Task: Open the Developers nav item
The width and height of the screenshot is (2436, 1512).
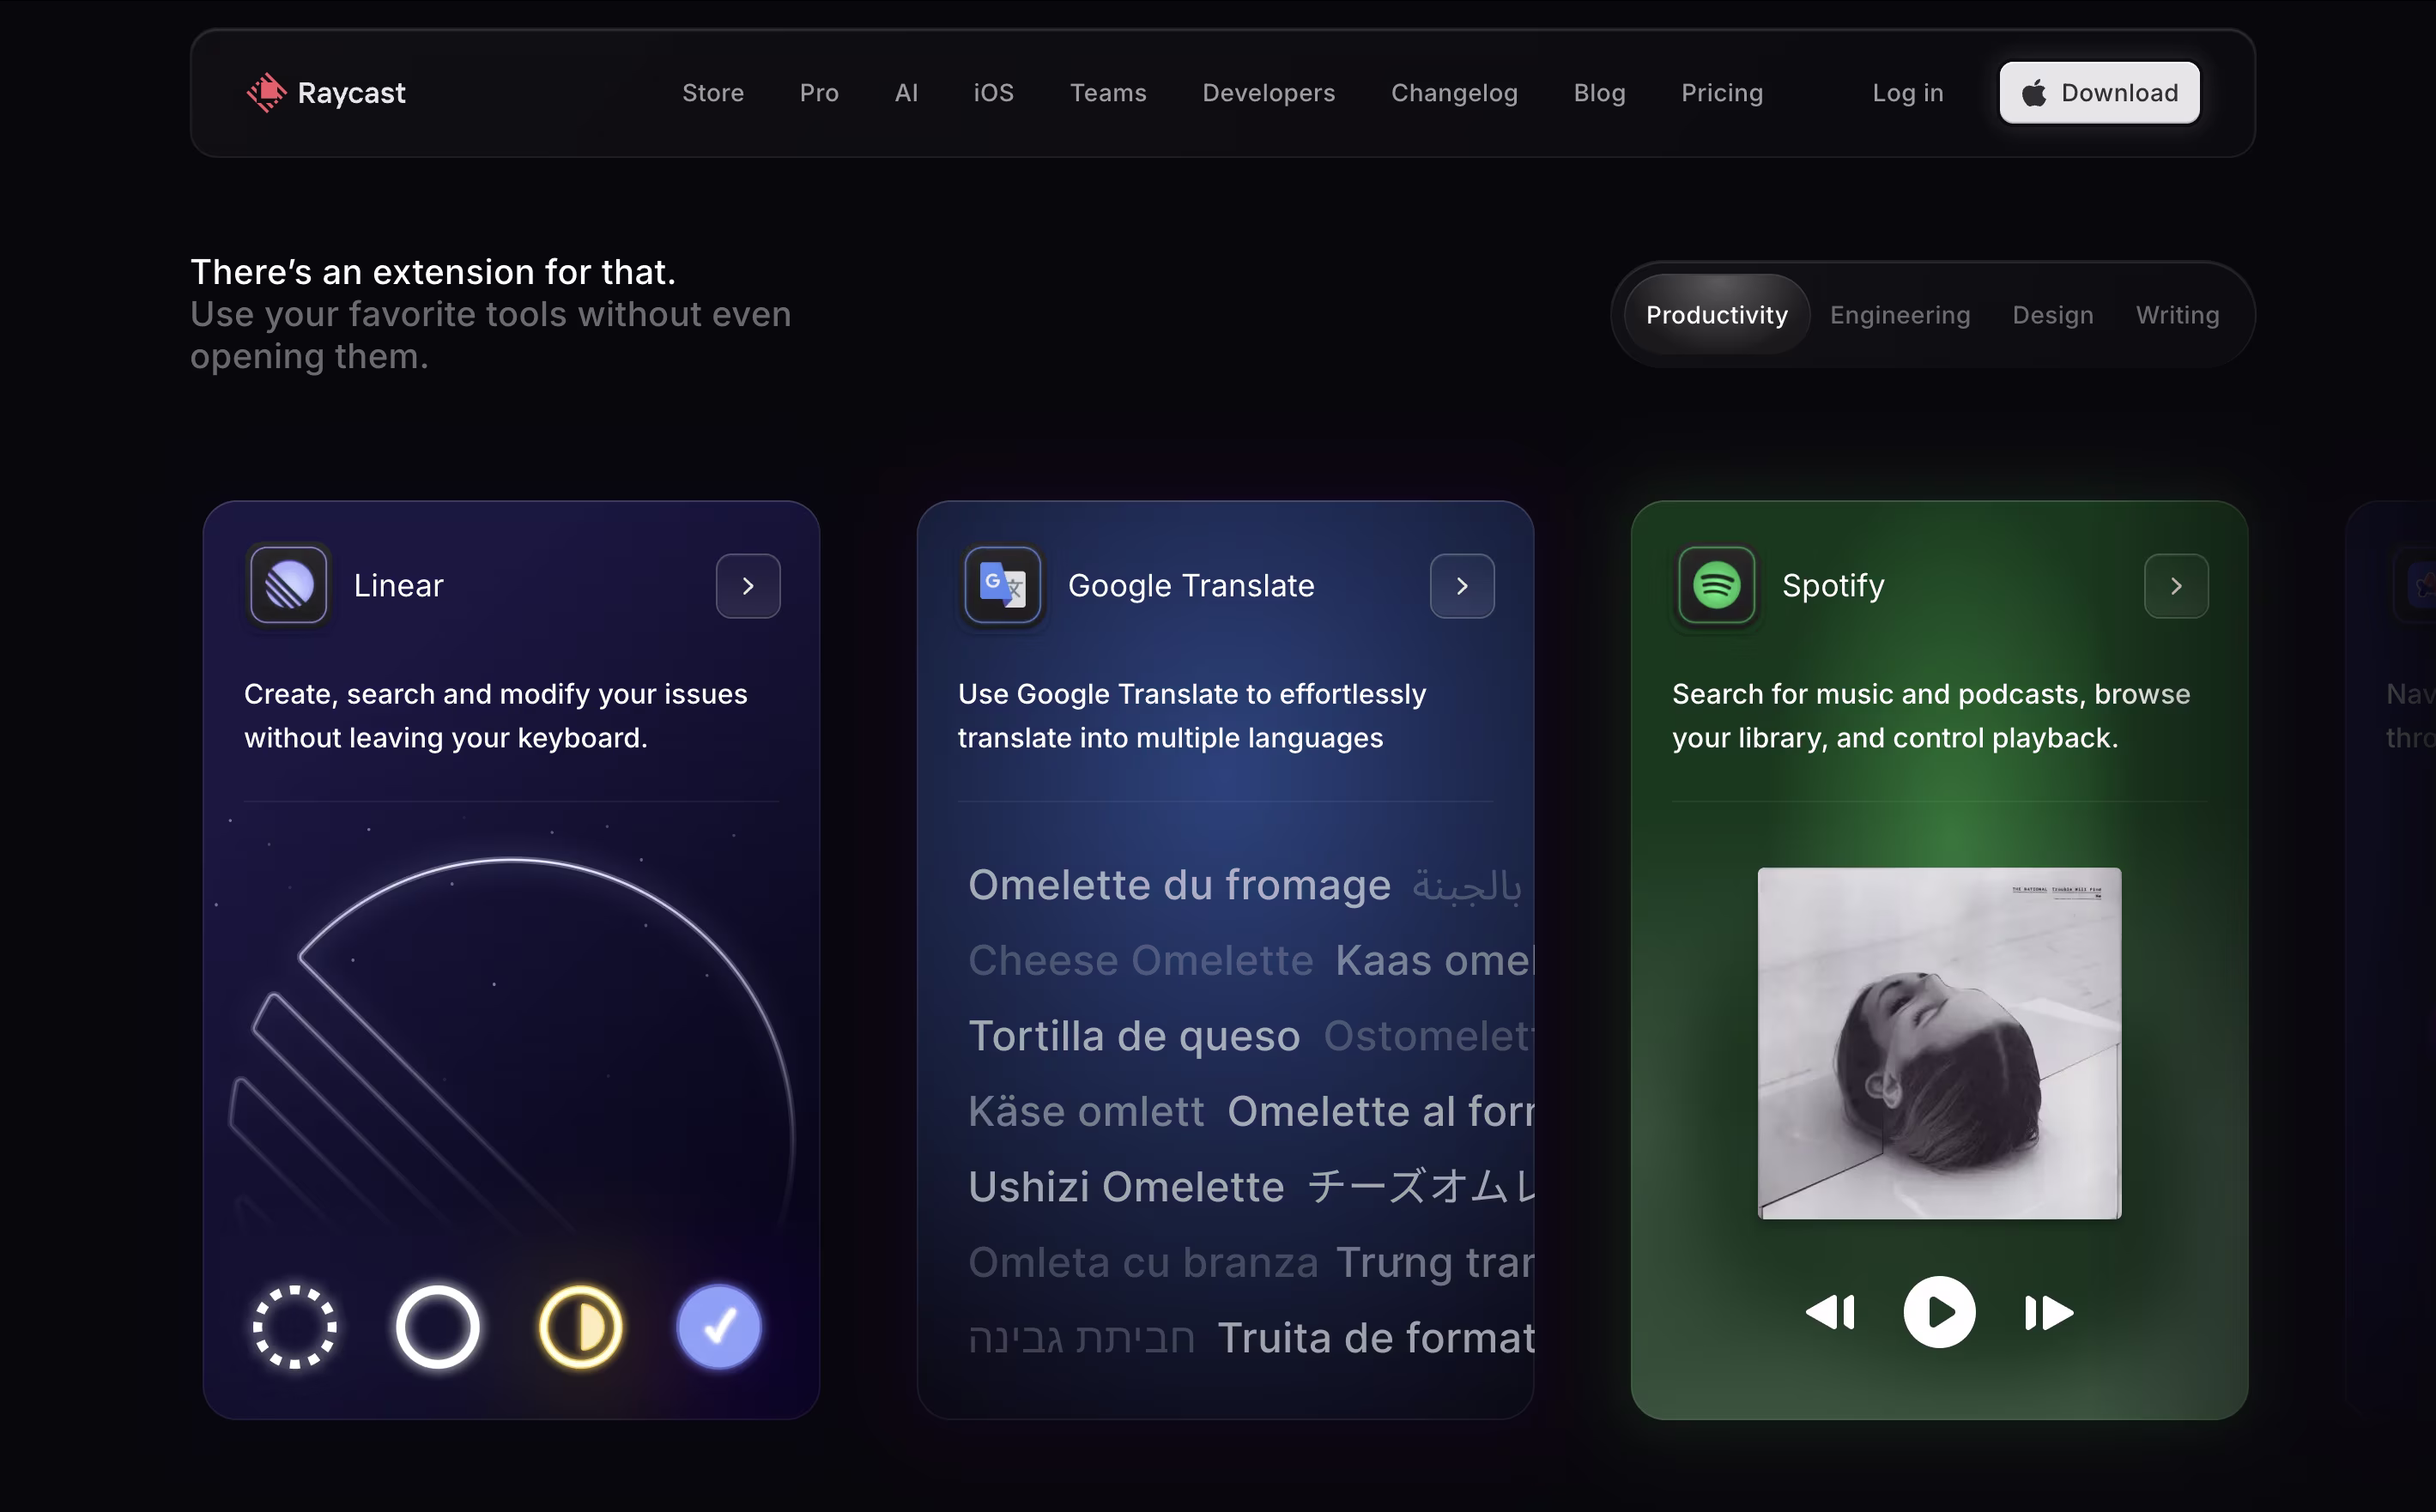Action: 1269,93
